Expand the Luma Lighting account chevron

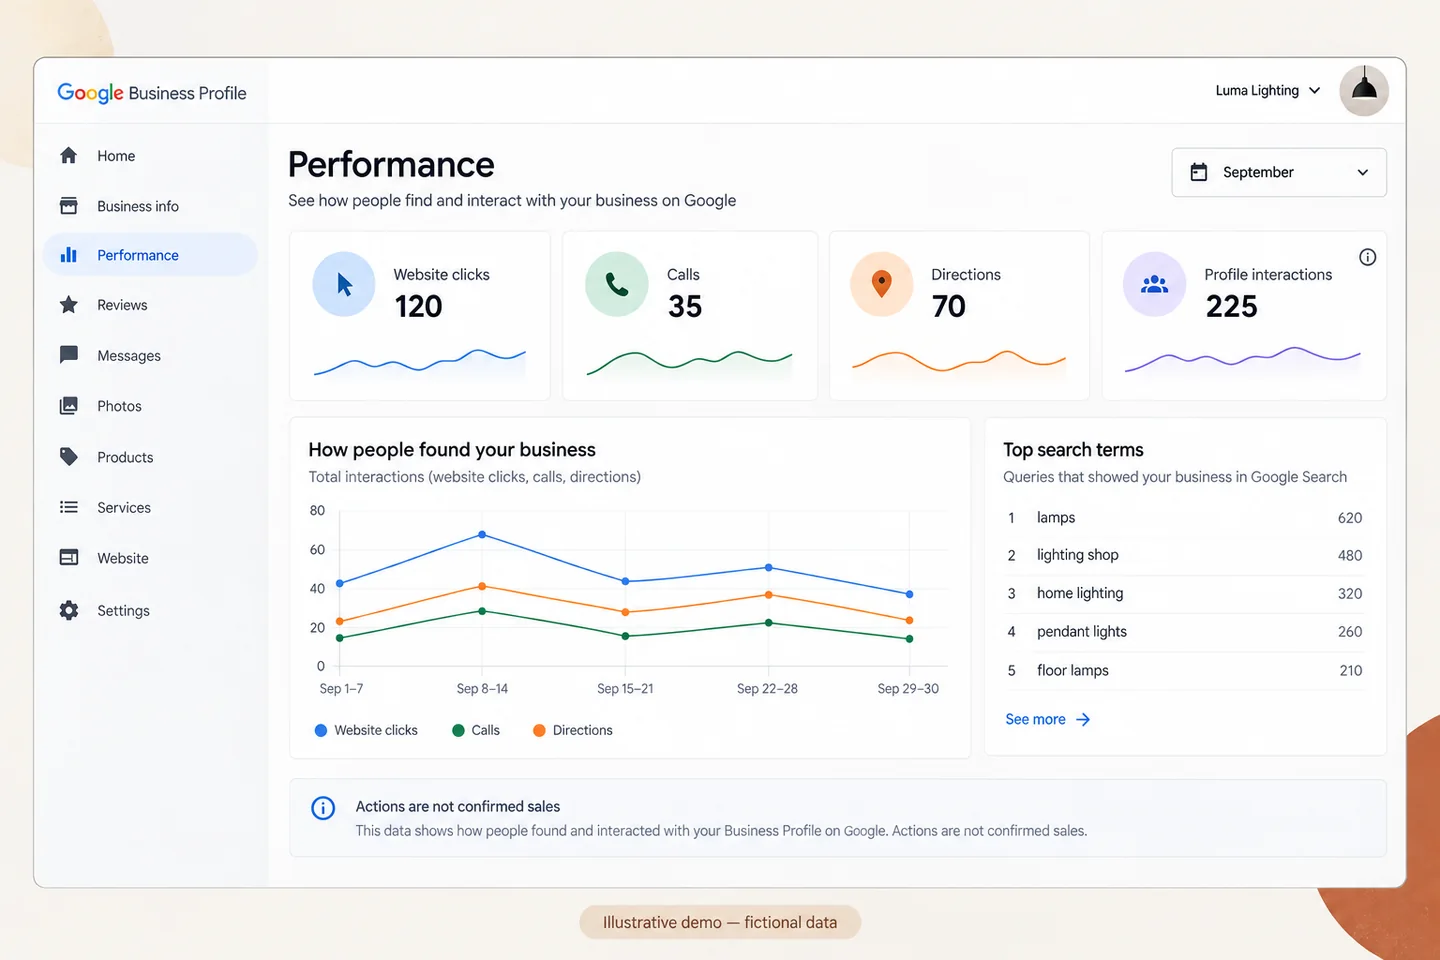[1314, 90]
